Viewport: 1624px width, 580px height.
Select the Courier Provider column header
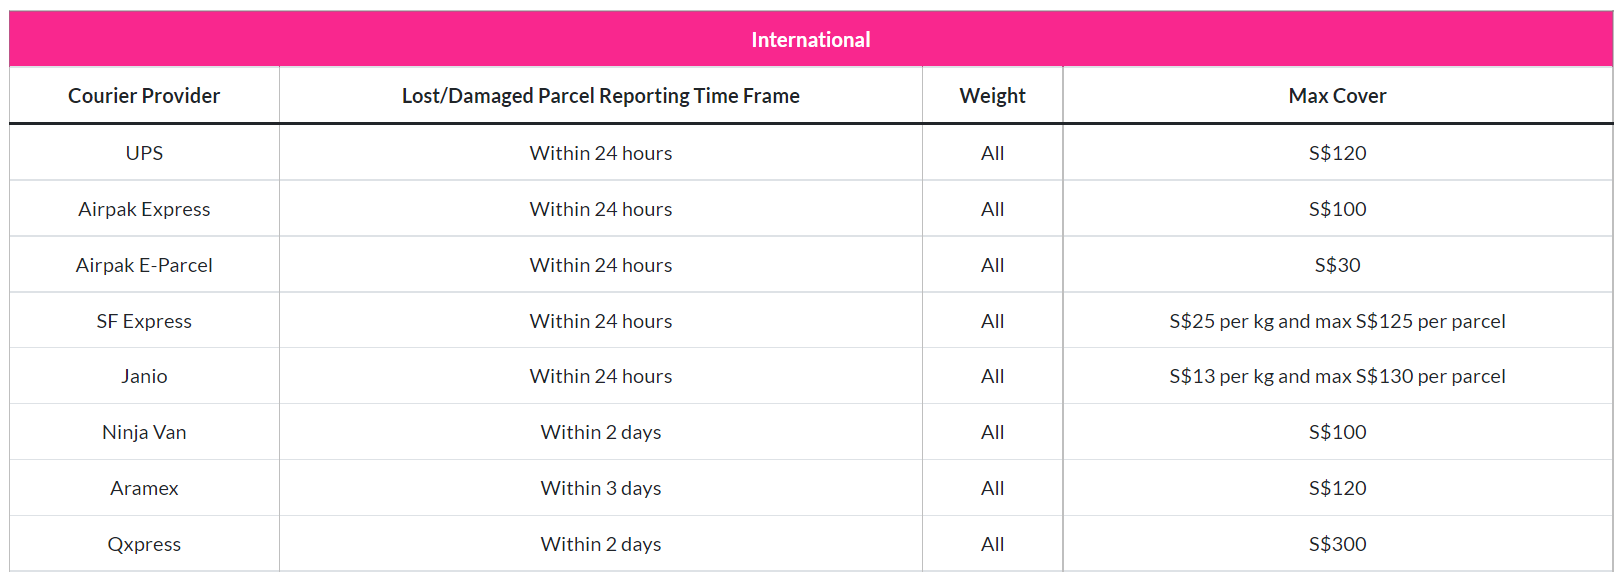point(144,96)
